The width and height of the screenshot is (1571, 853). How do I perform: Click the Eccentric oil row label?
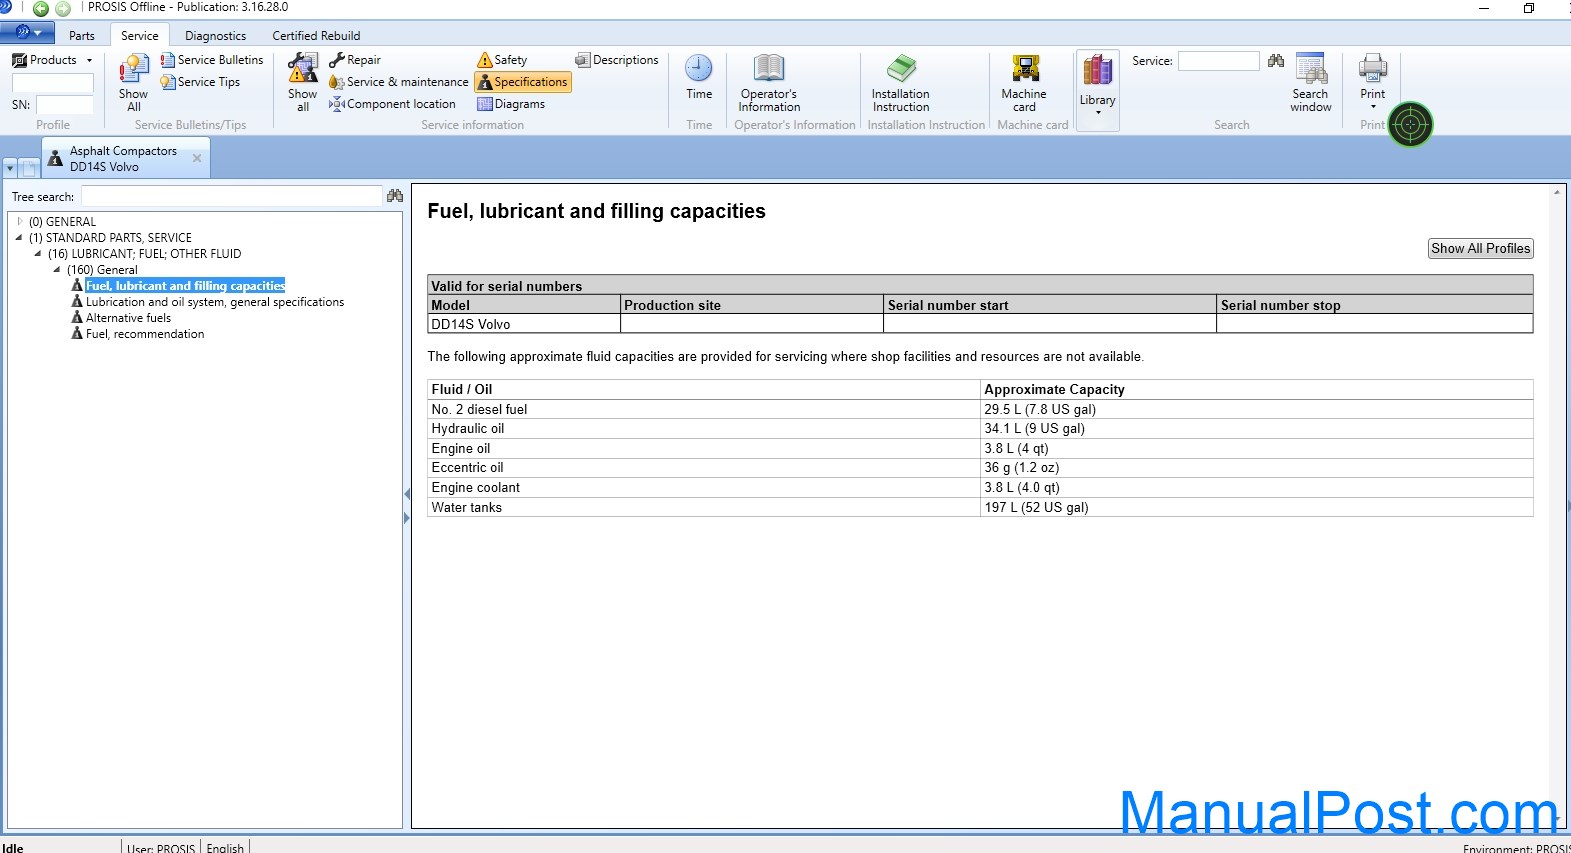pos(467,467)
